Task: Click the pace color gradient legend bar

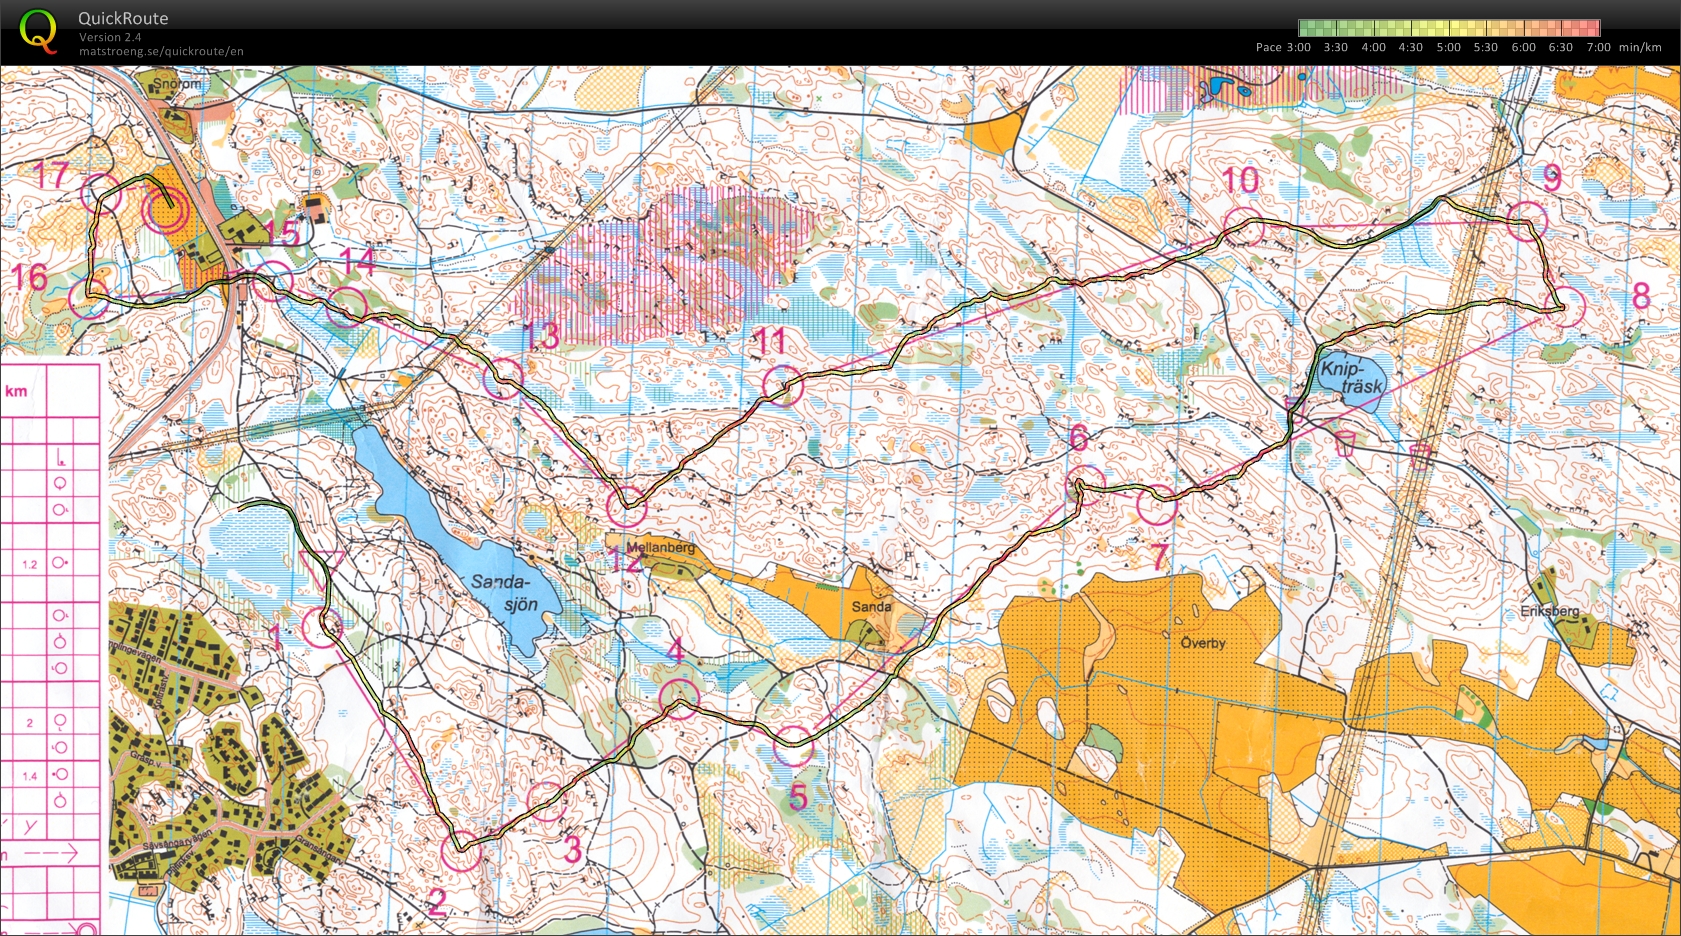Action: pos(1449,28)
